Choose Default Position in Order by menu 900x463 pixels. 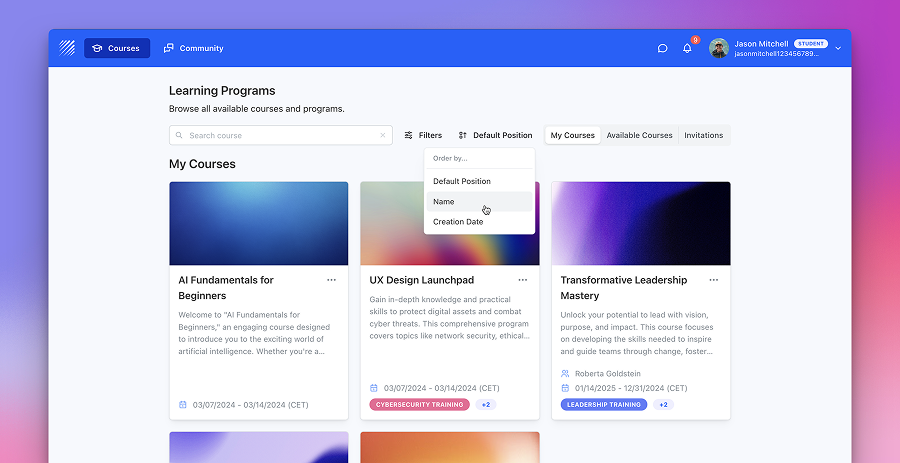click(479, 181)
